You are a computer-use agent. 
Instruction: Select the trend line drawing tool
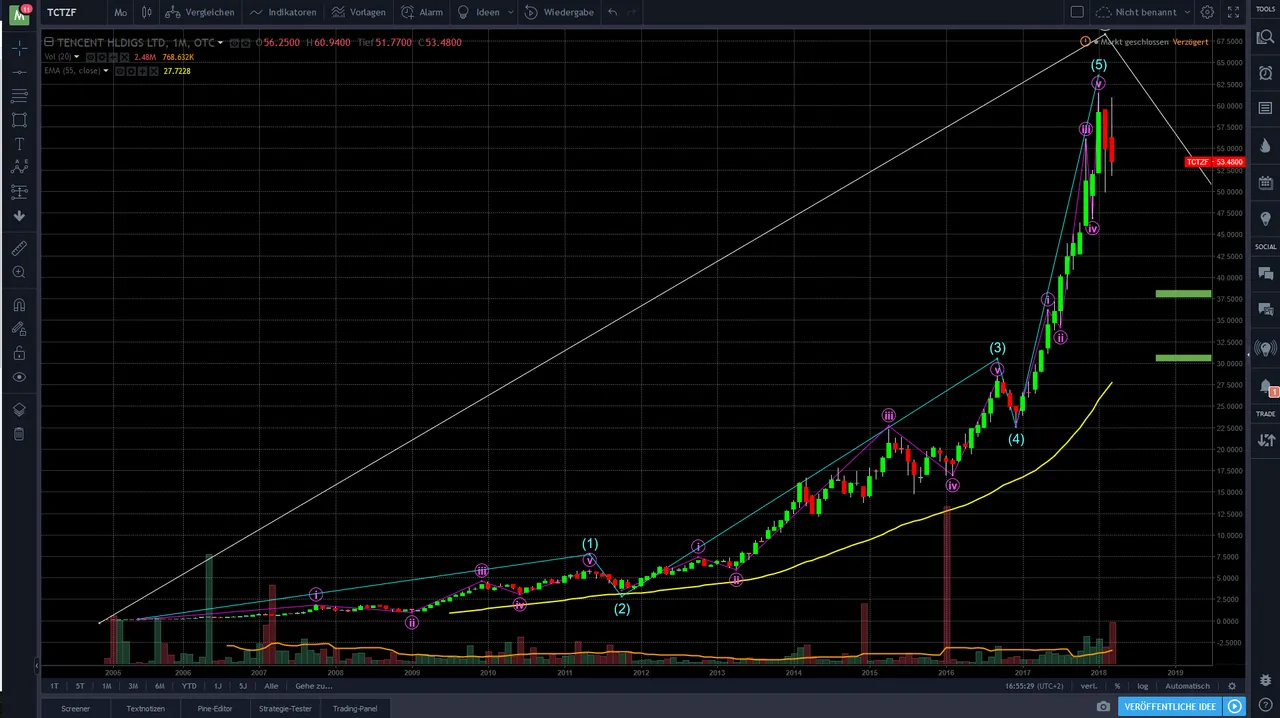[x=19, y=72]
